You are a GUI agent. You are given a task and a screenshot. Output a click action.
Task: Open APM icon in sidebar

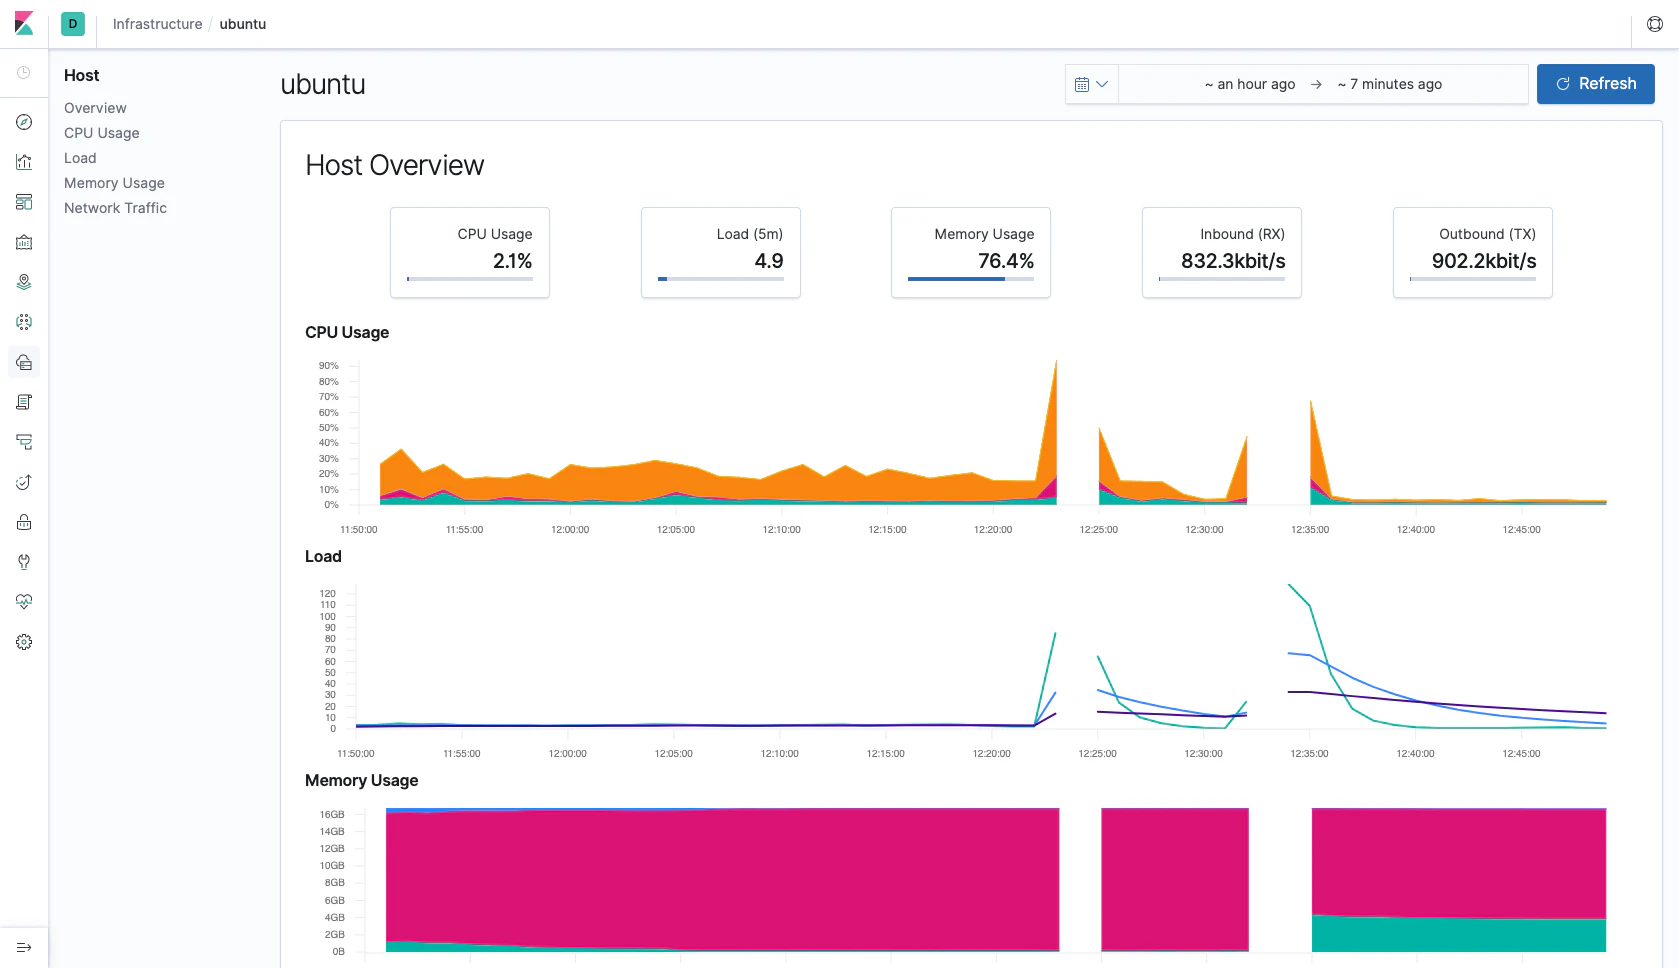pos(24,442)
